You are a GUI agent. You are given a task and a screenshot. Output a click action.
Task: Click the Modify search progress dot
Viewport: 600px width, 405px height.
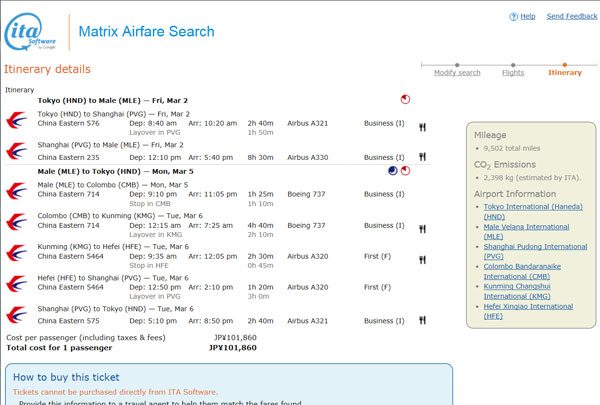(x=457, y=65)
